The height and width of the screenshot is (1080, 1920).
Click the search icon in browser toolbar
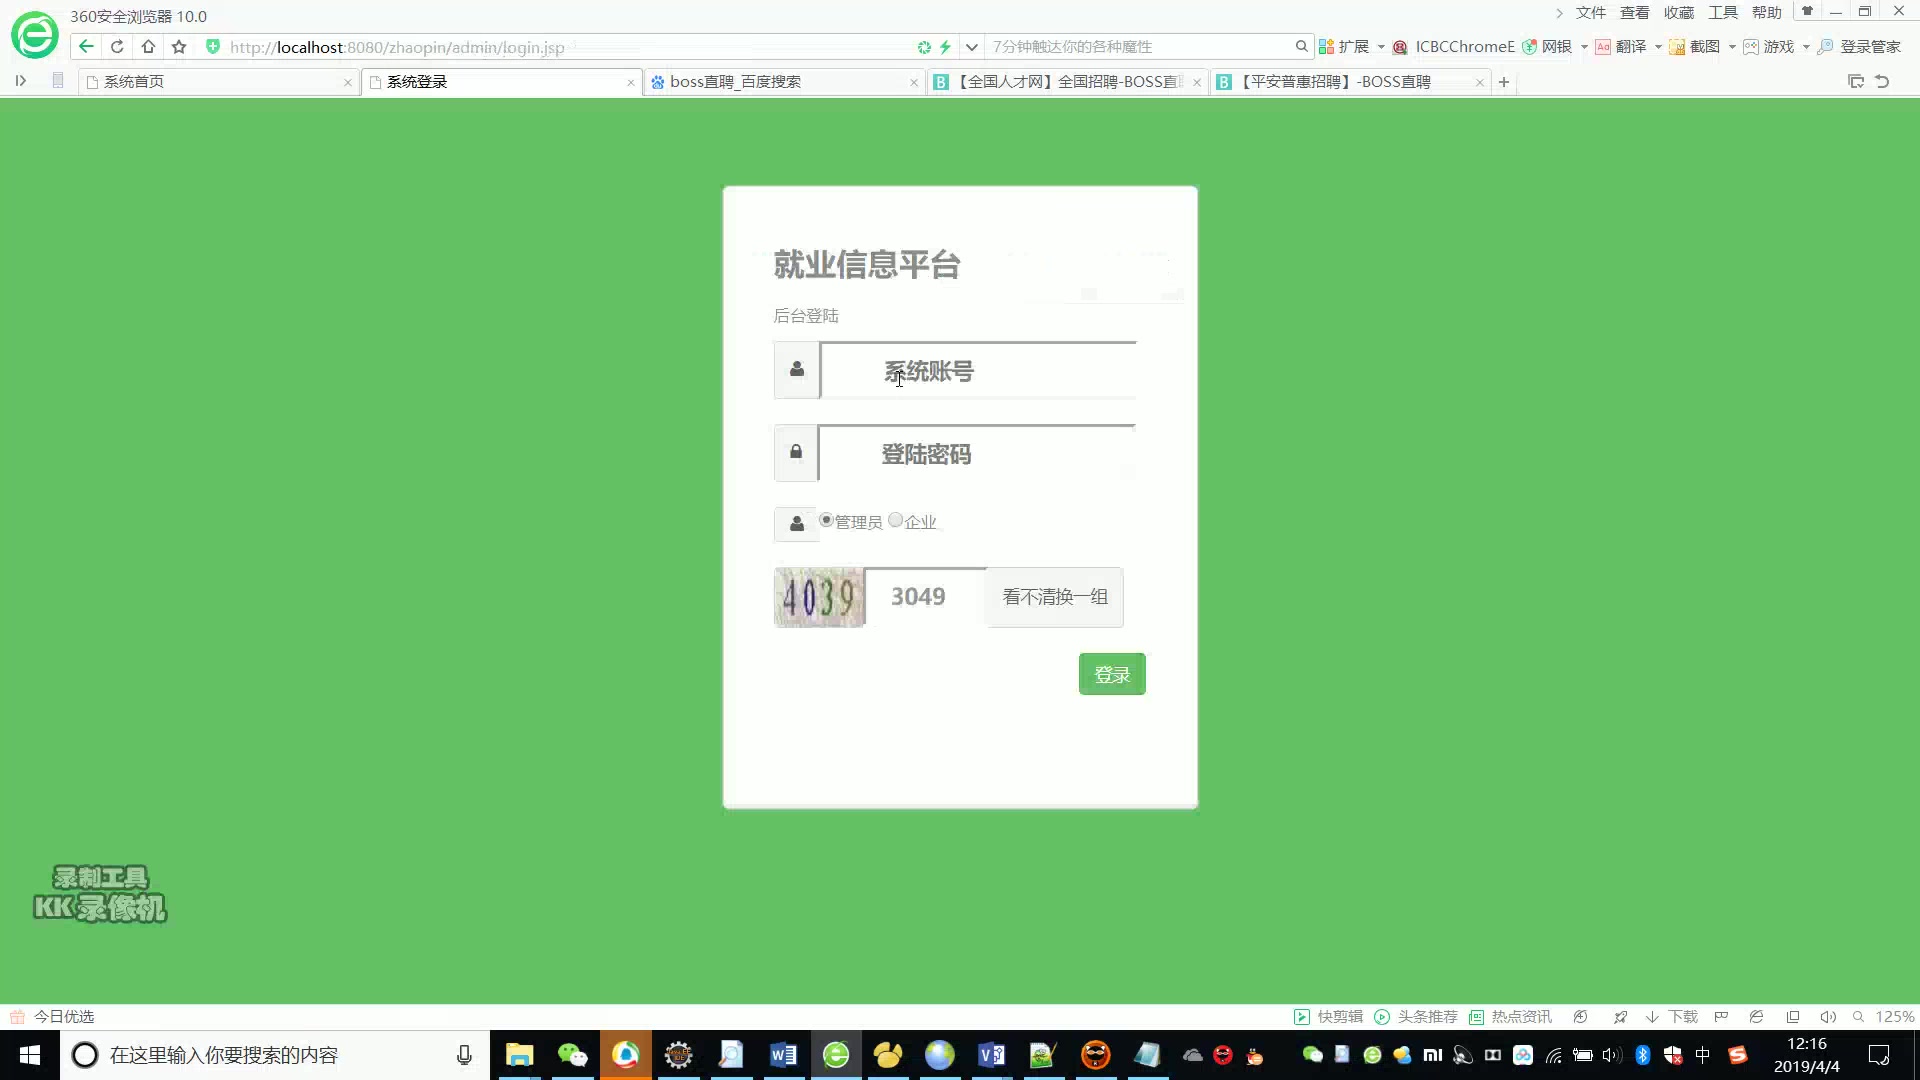pos(1302,46)
